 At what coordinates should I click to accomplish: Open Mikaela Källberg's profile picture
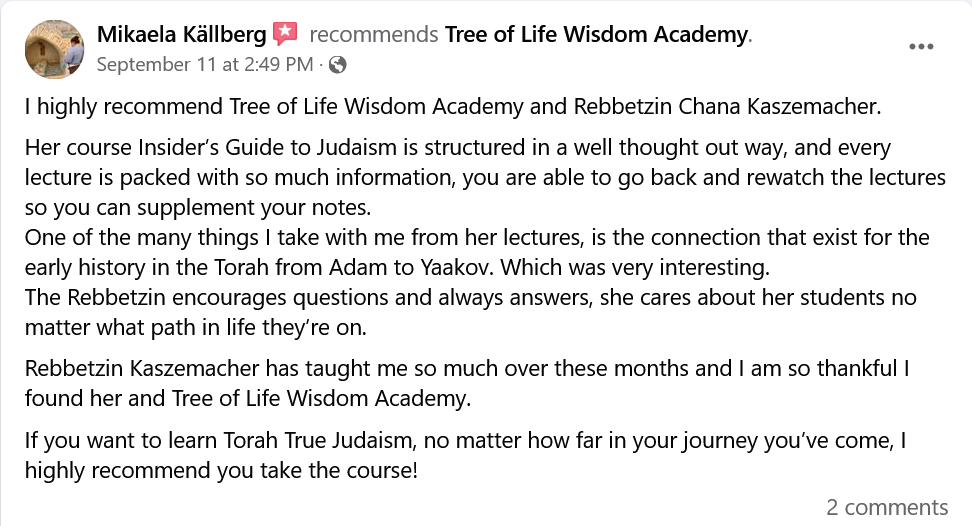click(55, 49)
